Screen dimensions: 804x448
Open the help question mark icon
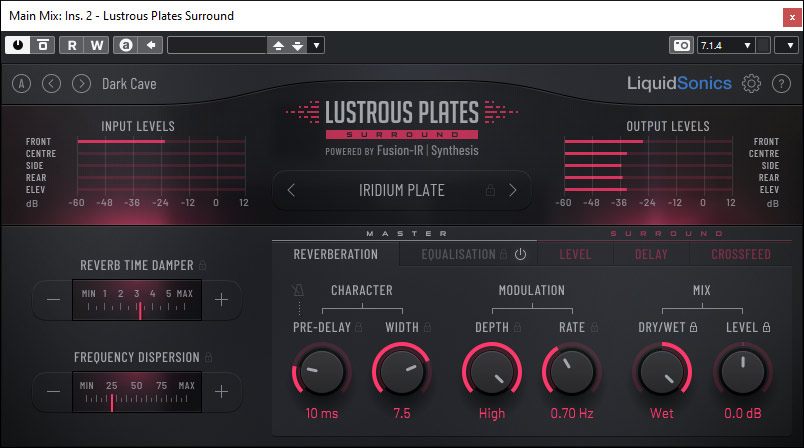click(780, 84)
